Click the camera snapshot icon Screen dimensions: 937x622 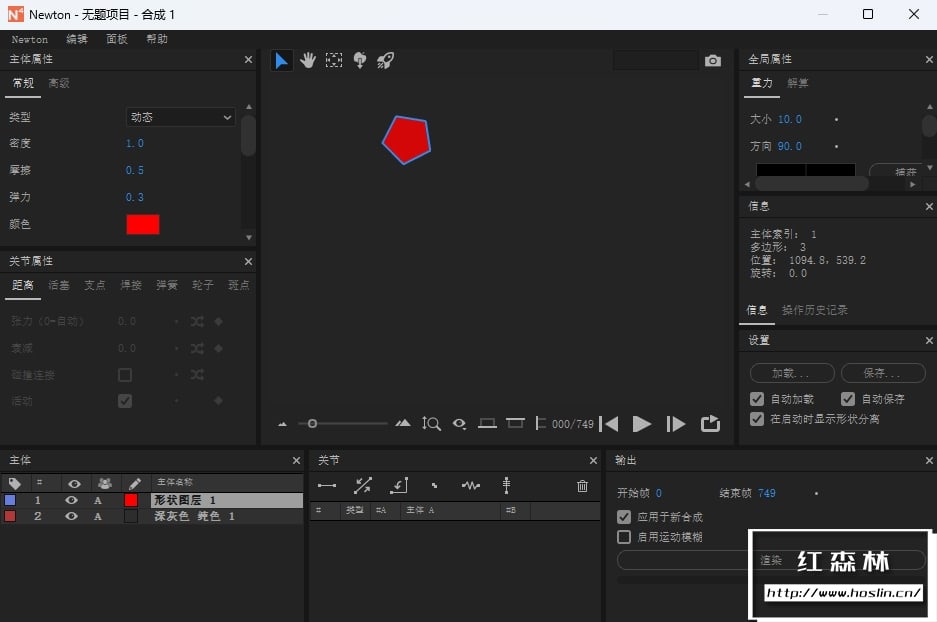click(712, 61)
